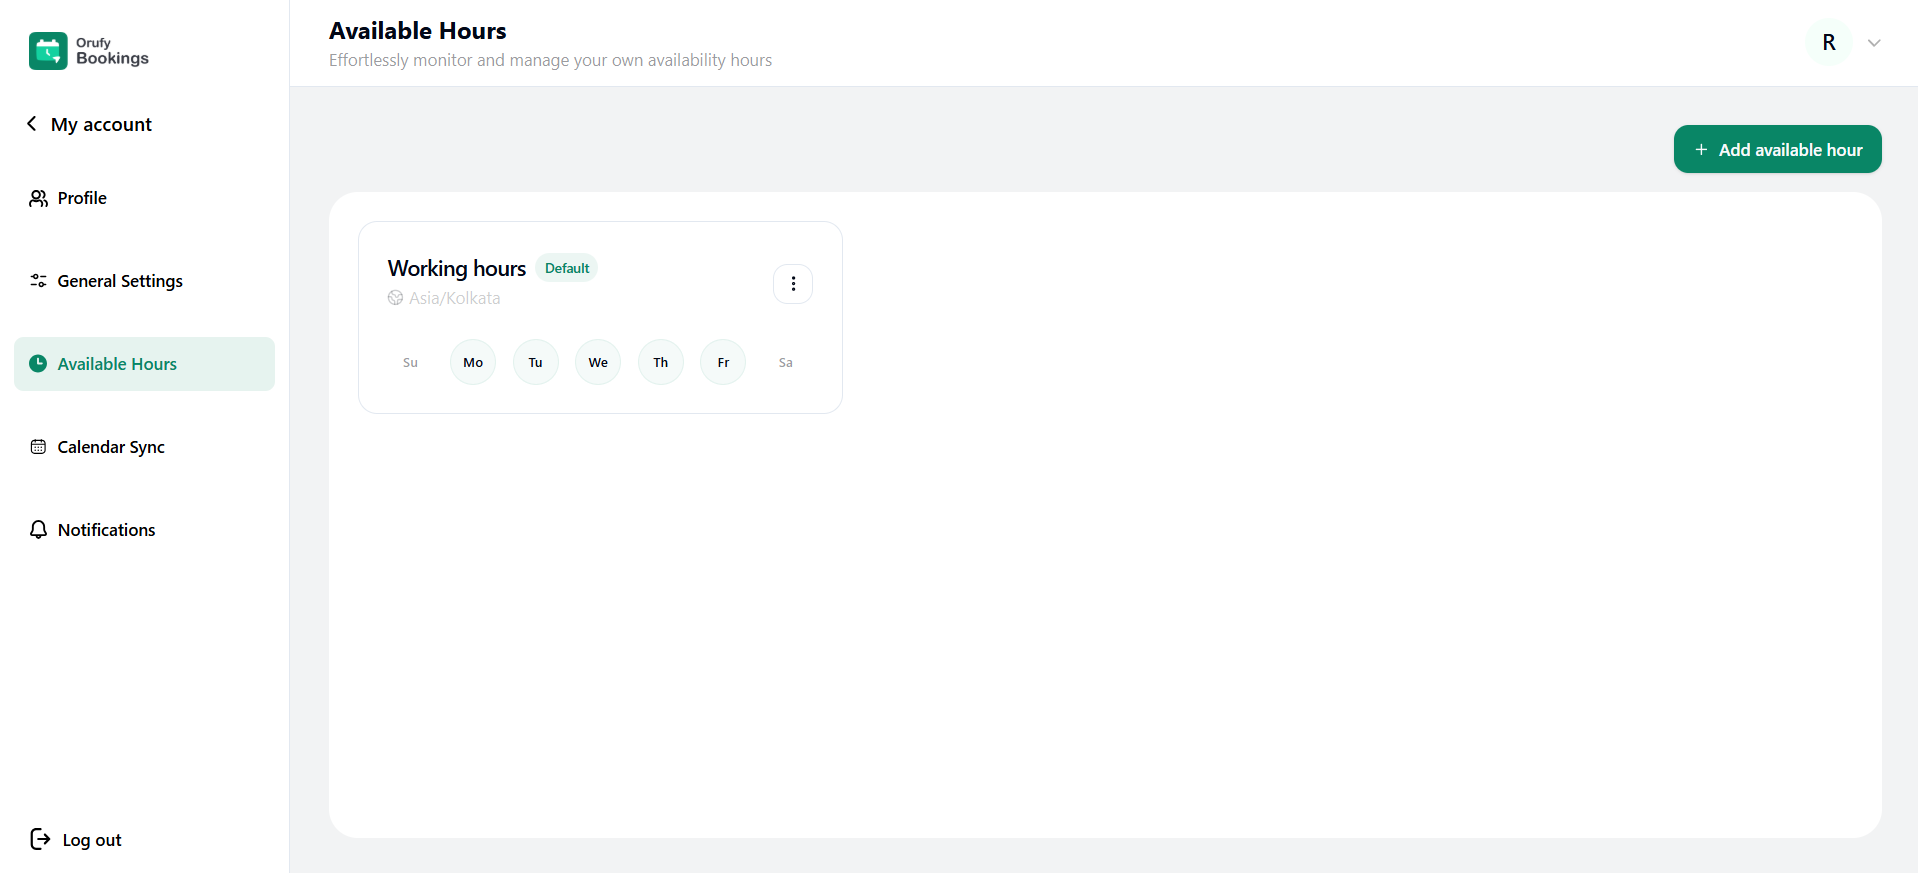Open General Settings in sidebar

[x=120, y=281]
